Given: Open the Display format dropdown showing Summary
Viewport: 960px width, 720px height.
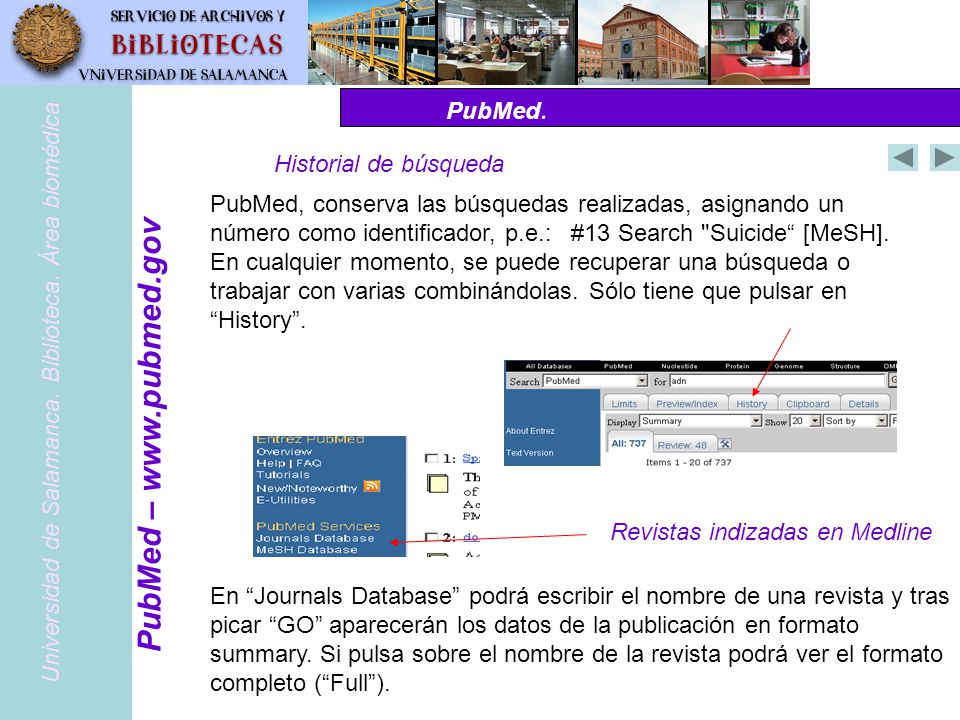Looking at the screenshot, I should click(700, 421).
